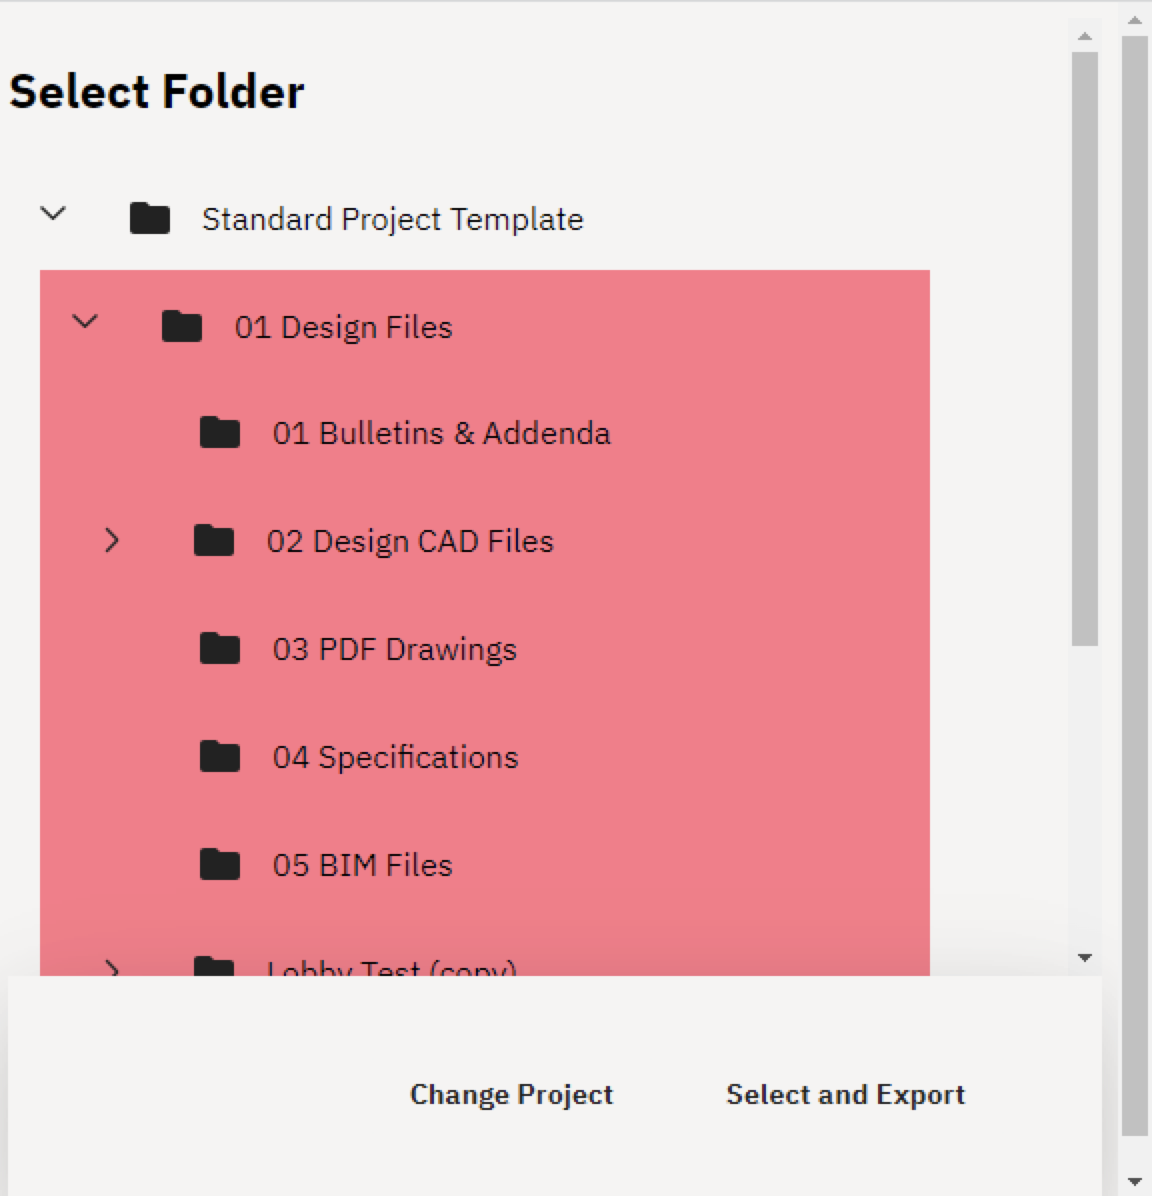Click the Lobby Test (copy) folder icon
This screenshot has width=1152, height=1196.
(213, 965)
